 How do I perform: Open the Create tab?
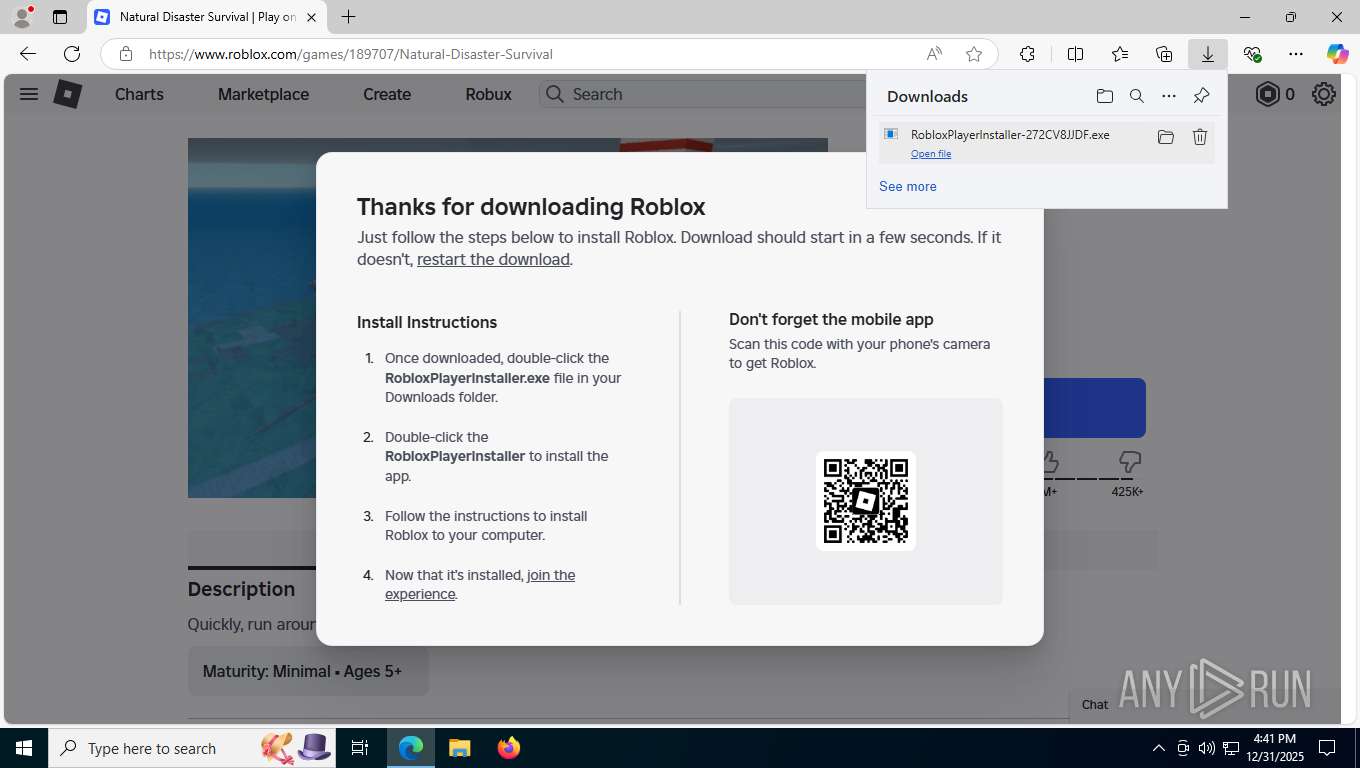[x=387, y=94]
